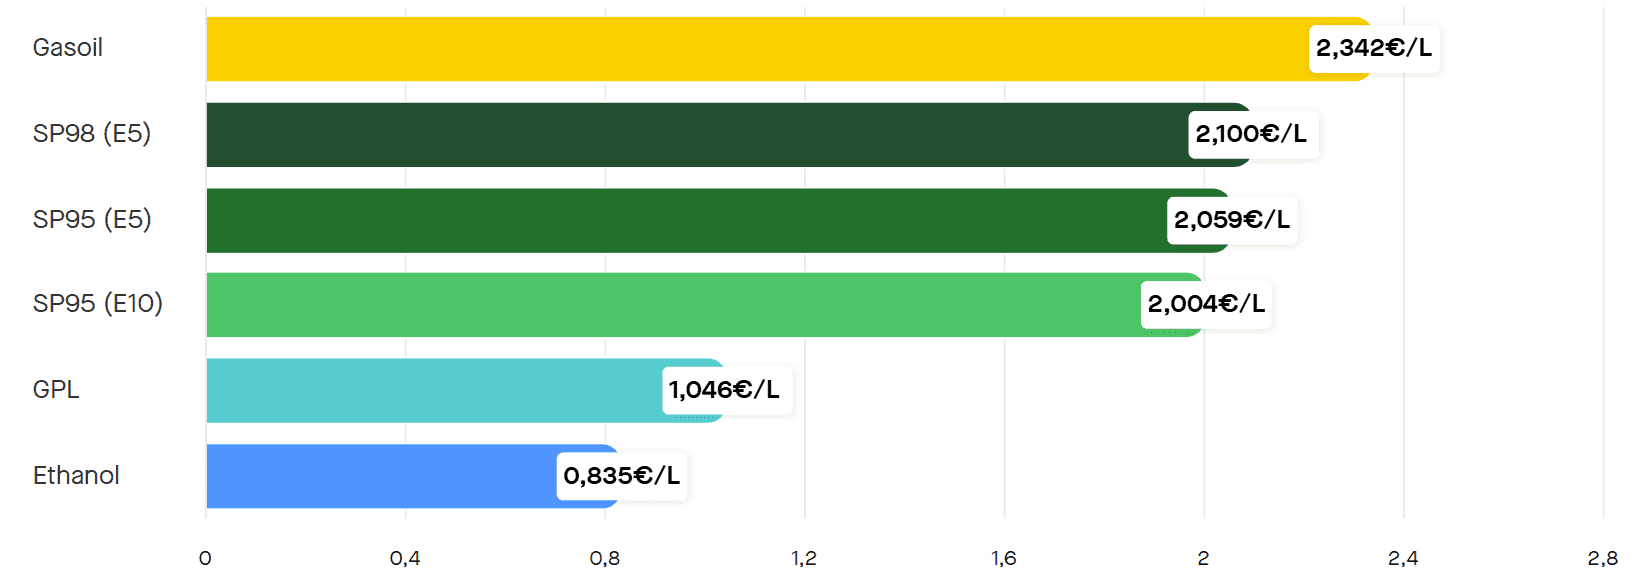Click the SP95 (E5) category label
This screenshot has width=1647, height=580.
(92, 220)
